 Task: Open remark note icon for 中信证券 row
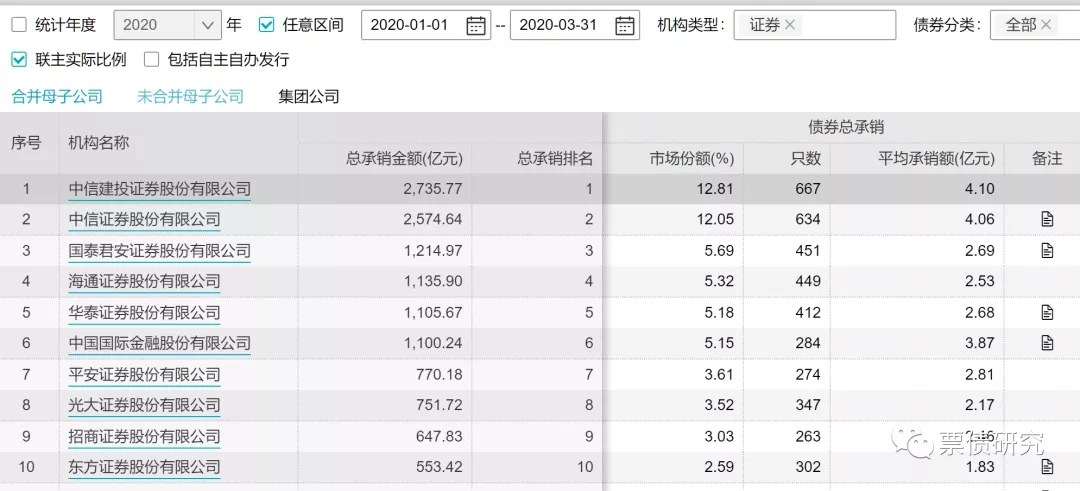1047,219
